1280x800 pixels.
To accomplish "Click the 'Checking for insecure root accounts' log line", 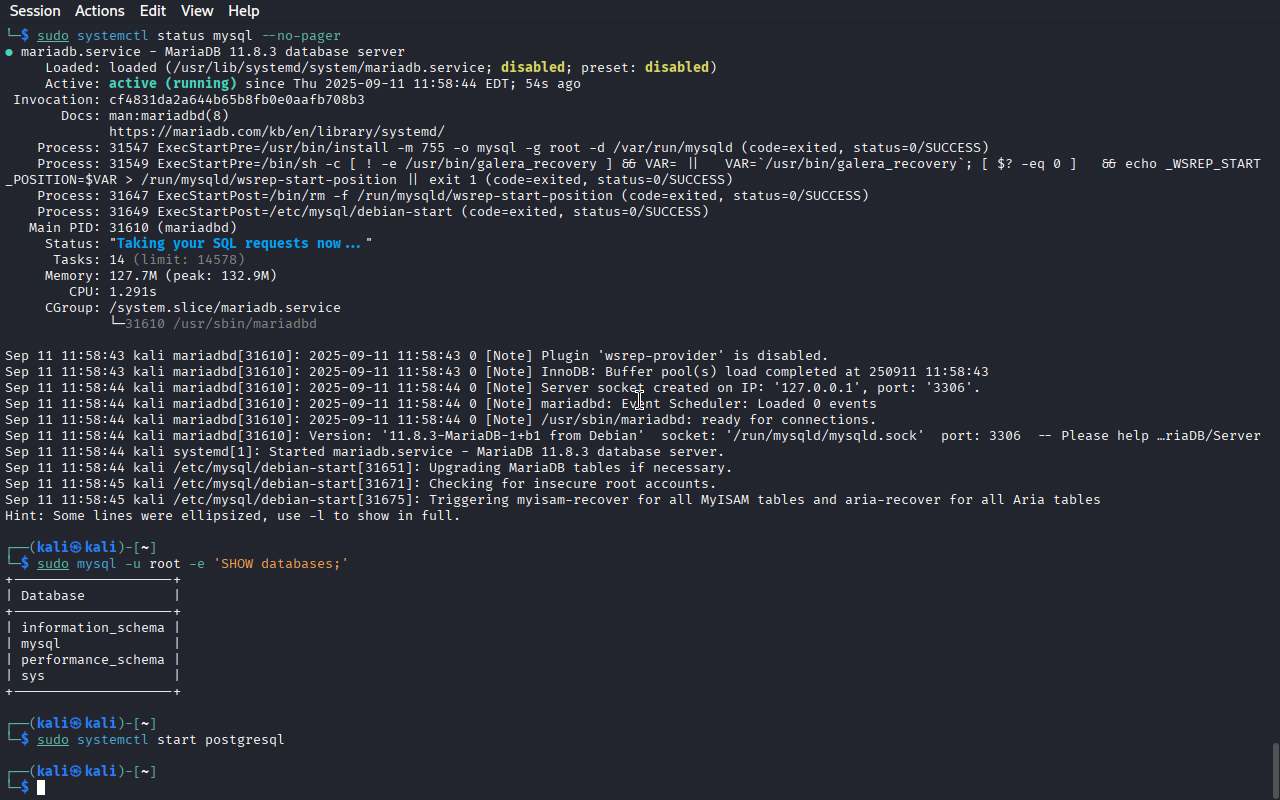I will (361, 484).
